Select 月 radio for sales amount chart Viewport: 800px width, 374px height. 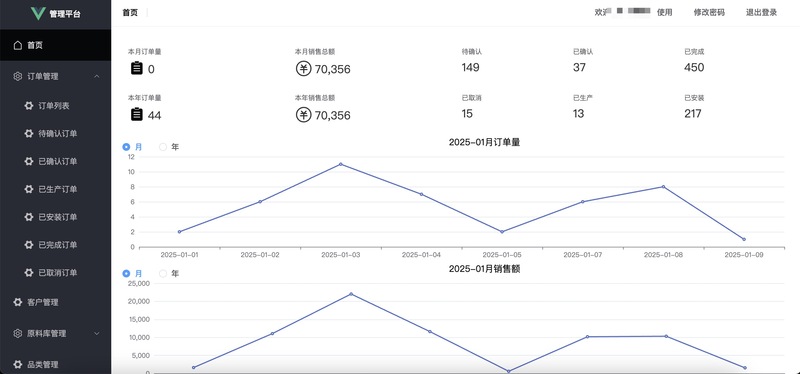pyautogui.click(x=127, y=273)
